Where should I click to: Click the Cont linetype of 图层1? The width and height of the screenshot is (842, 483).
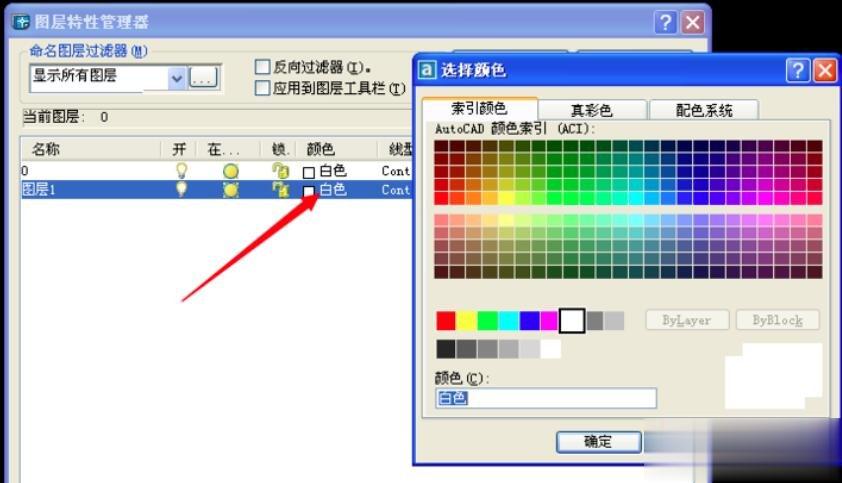[396, 190]
